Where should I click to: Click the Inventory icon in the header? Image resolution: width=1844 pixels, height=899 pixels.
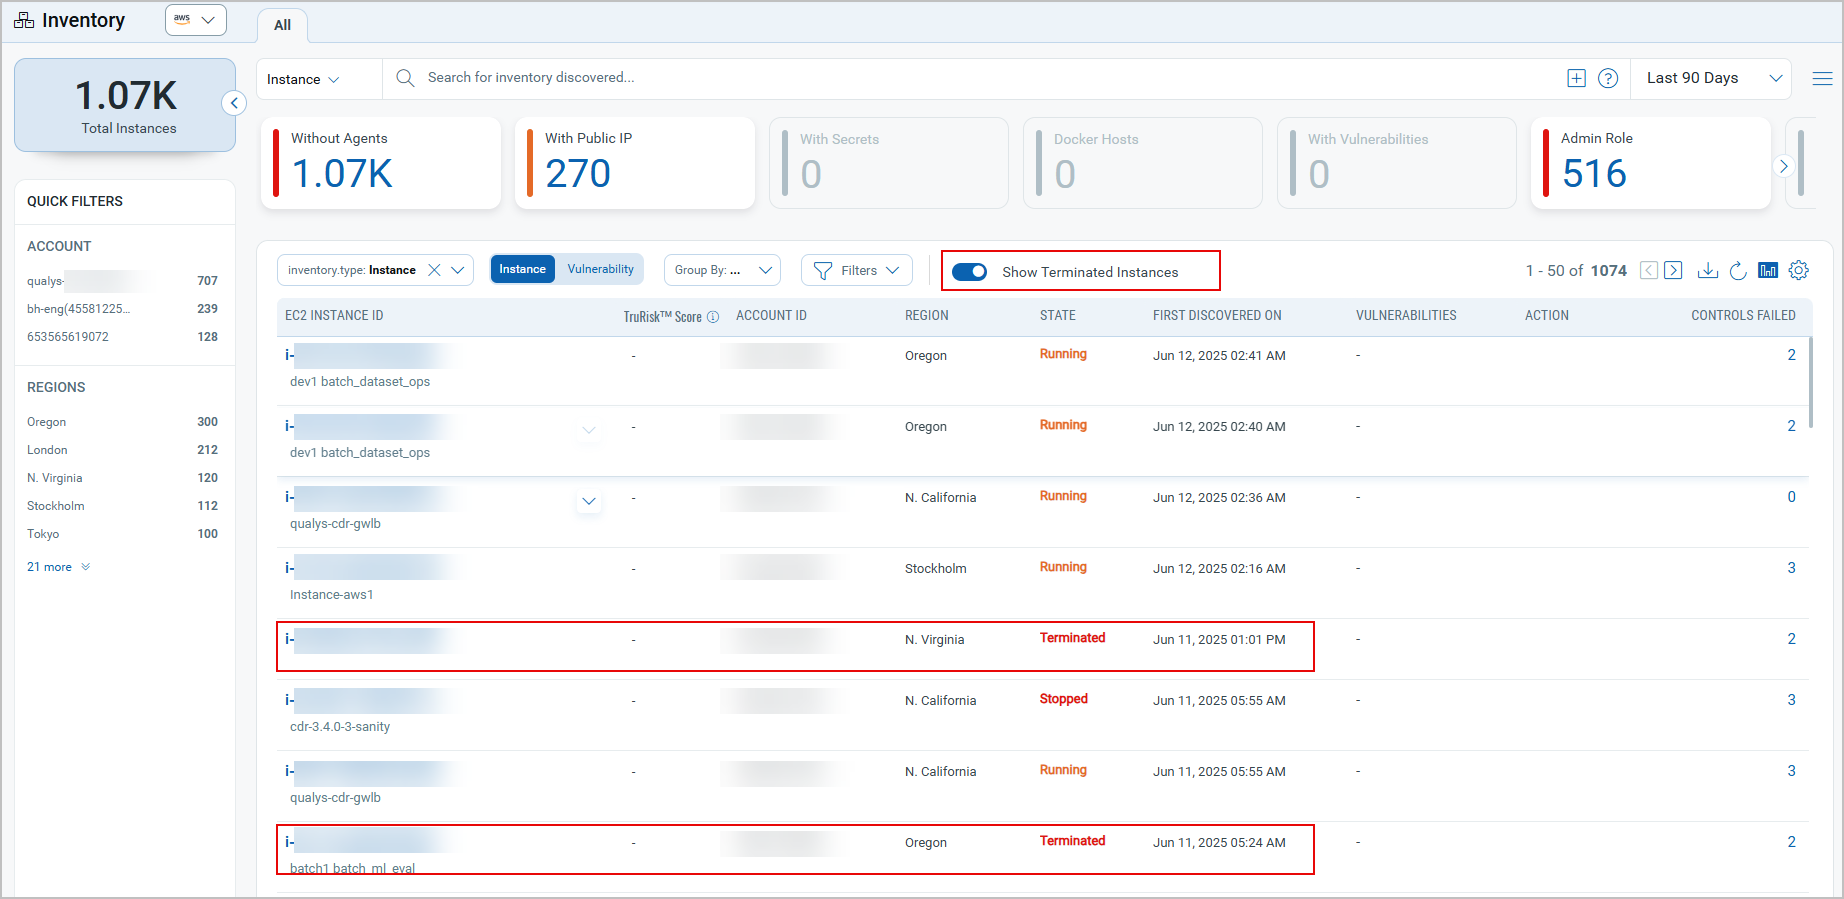click(24, 20)
